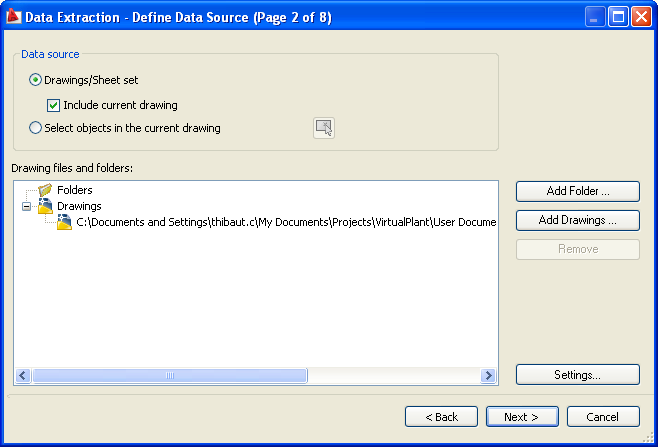This screenshot has width=658, height=447.
Task: Uncheck Include current drawing checkbox
Action: tap(53, 105)
